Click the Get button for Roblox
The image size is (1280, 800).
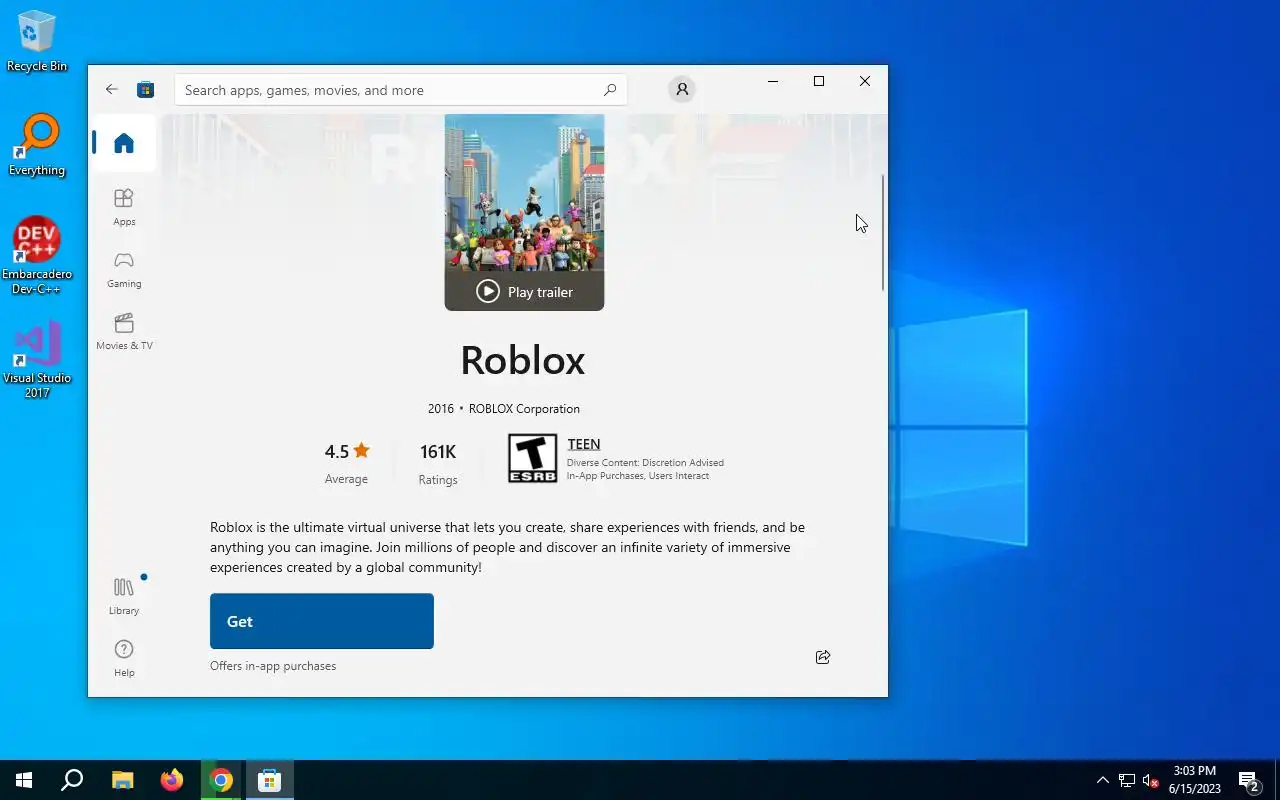tap(322, 621)
